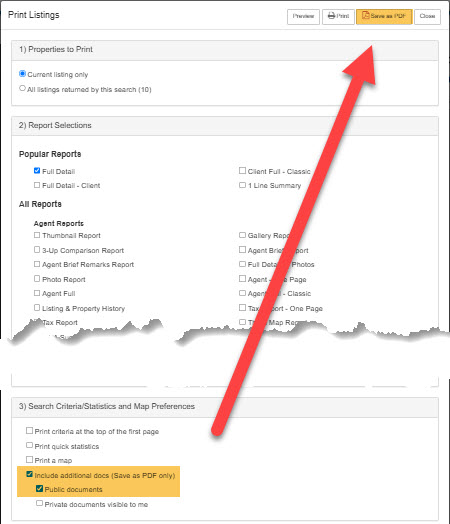Click the Print button with printer icon
This screenshot has height=524, width=450.
(x=338, y=16)
